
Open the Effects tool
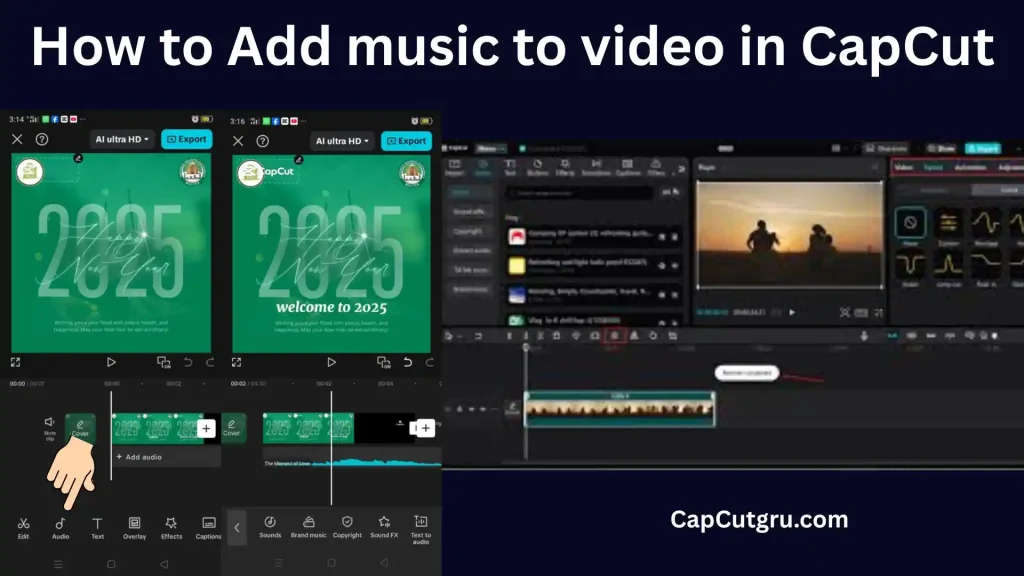tap(171, 528)
